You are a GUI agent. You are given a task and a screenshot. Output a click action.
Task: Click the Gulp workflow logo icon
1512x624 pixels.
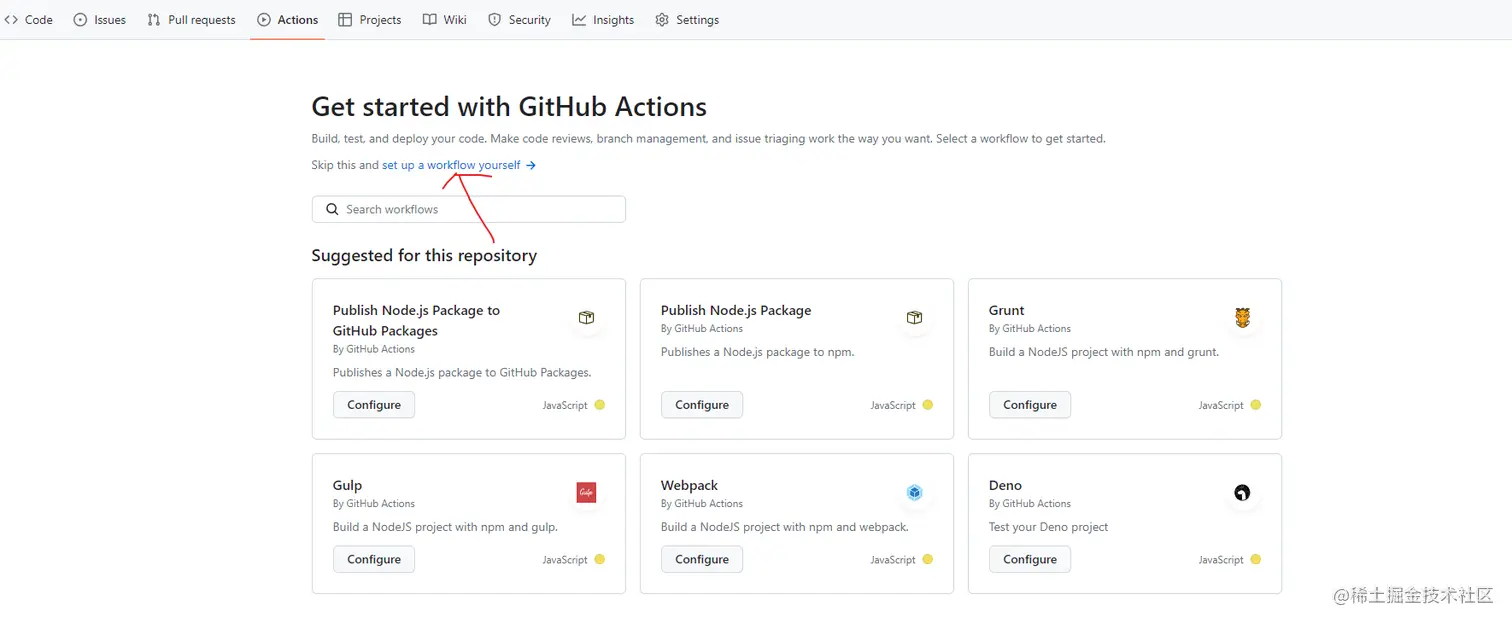[x=586, y=492]
